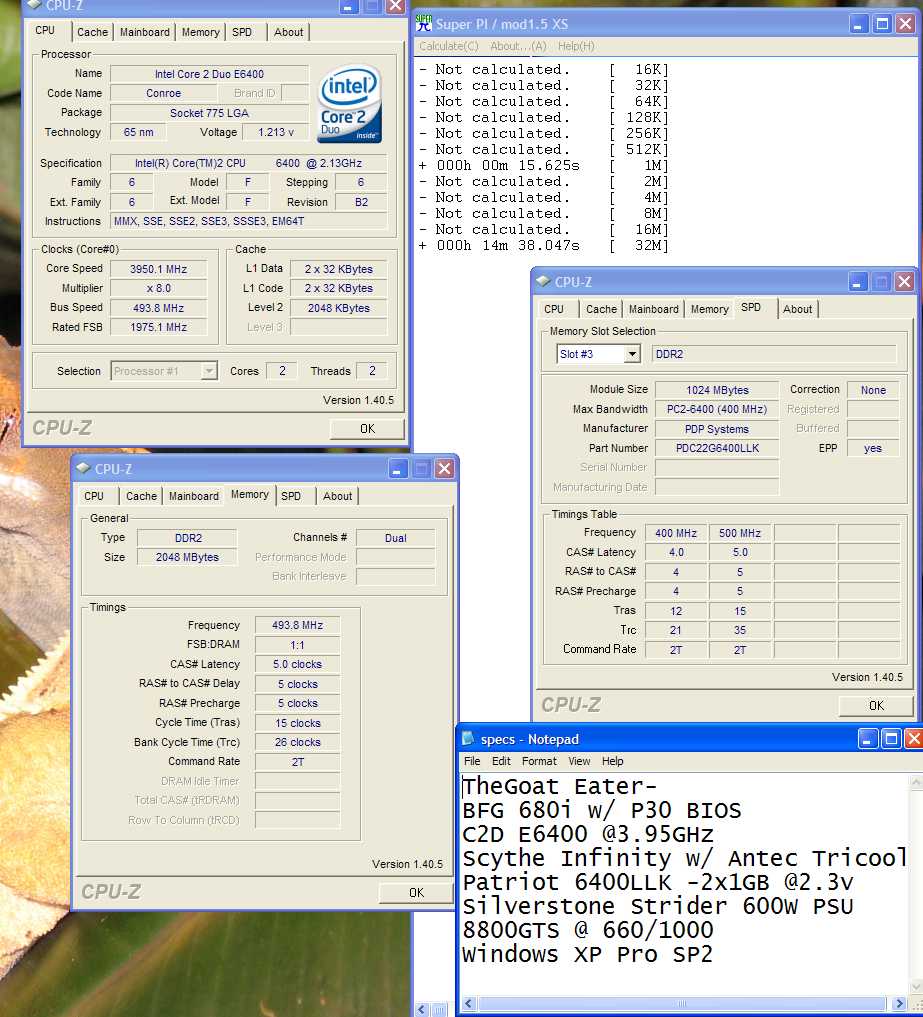The image size is (923, 1017).
Task: Open the Mainboard tab in the processor CPU-Z window
Action: [x=145, y=32]
